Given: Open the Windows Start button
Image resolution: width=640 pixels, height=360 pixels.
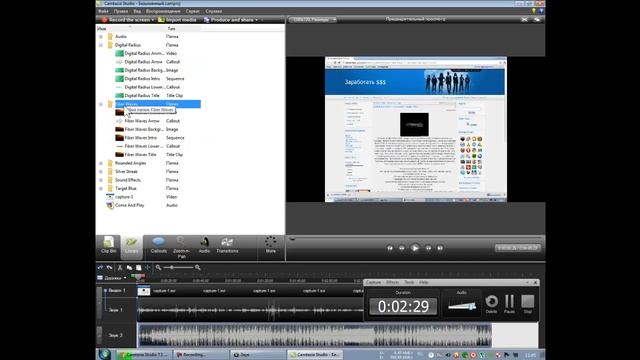Looking at the screenshot, I should (104, 354).
